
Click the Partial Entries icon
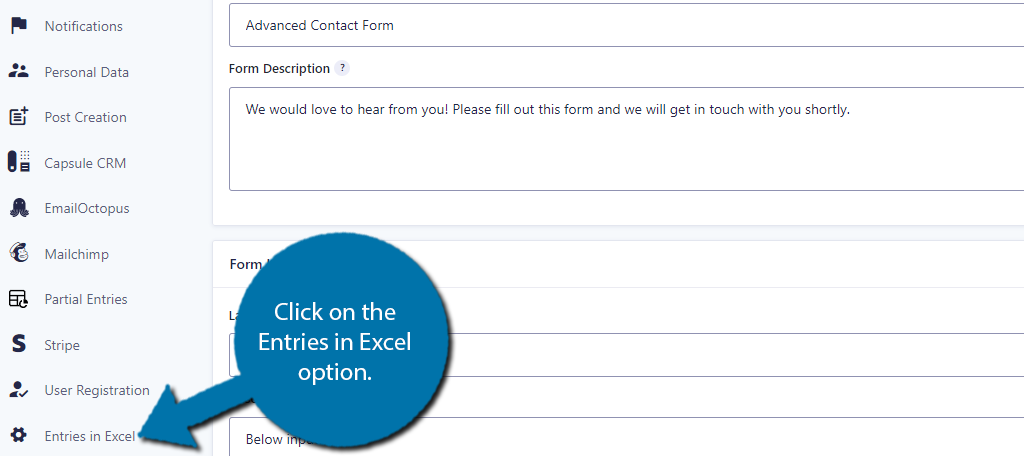pos(18,299)
